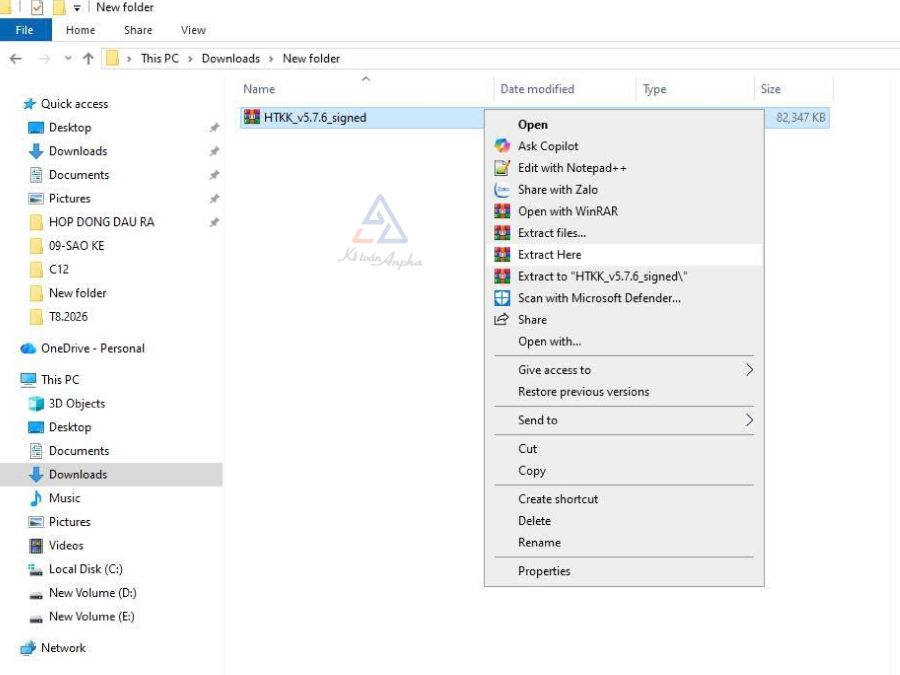The image size is (900, 675).
Task: Expand the Send to submenu arrow
Action: click(x=749, y=420)
